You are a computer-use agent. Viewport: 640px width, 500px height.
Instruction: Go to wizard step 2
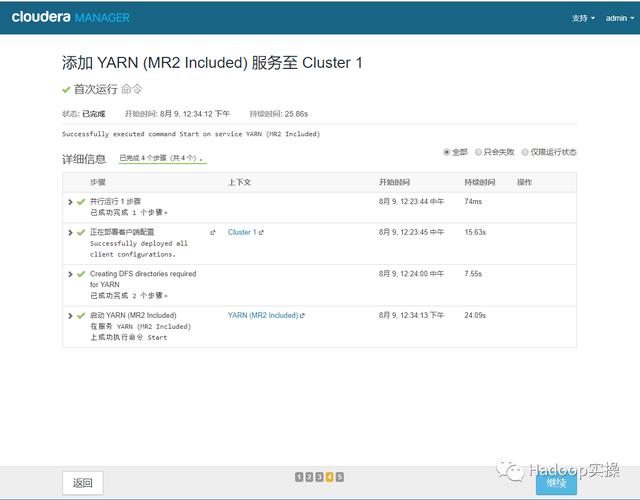coord(309,477)
